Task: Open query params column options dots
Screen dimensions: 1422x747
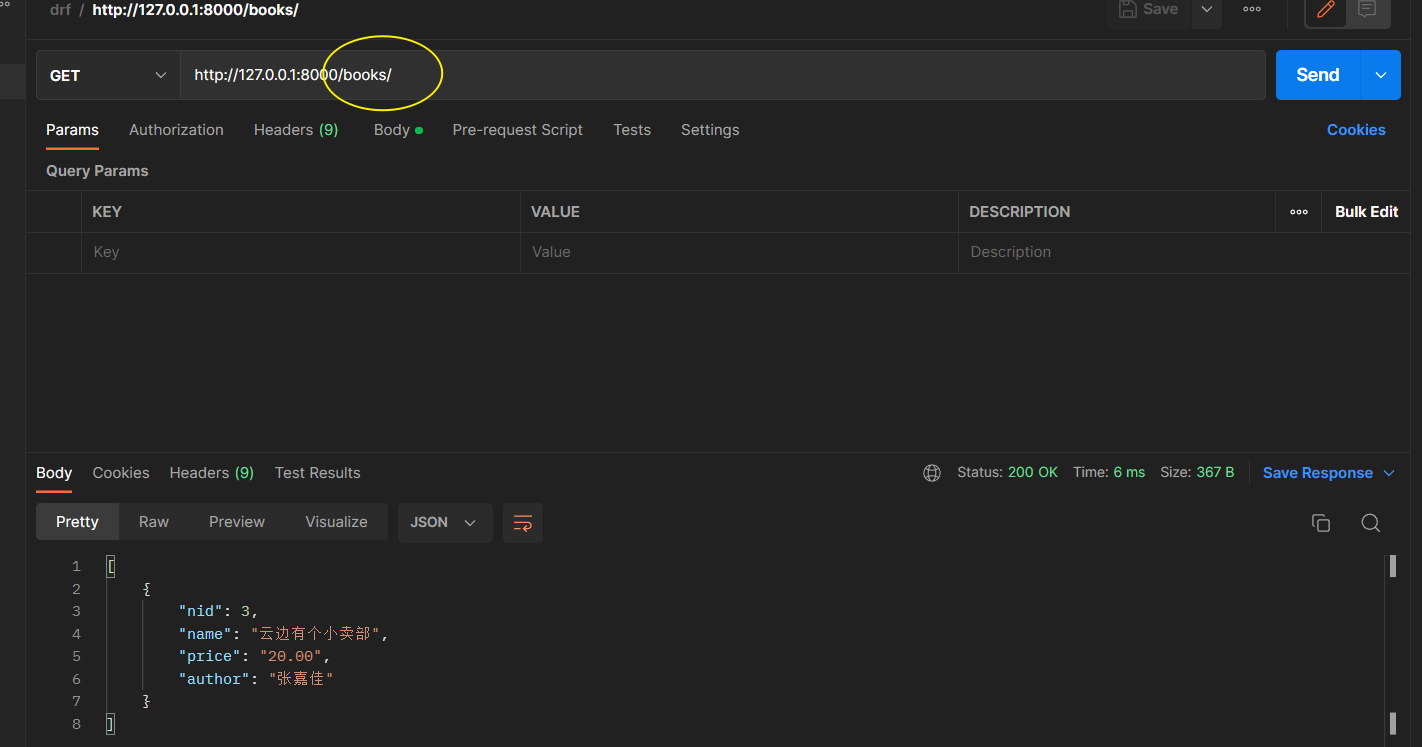Action: coord(1299,212)
